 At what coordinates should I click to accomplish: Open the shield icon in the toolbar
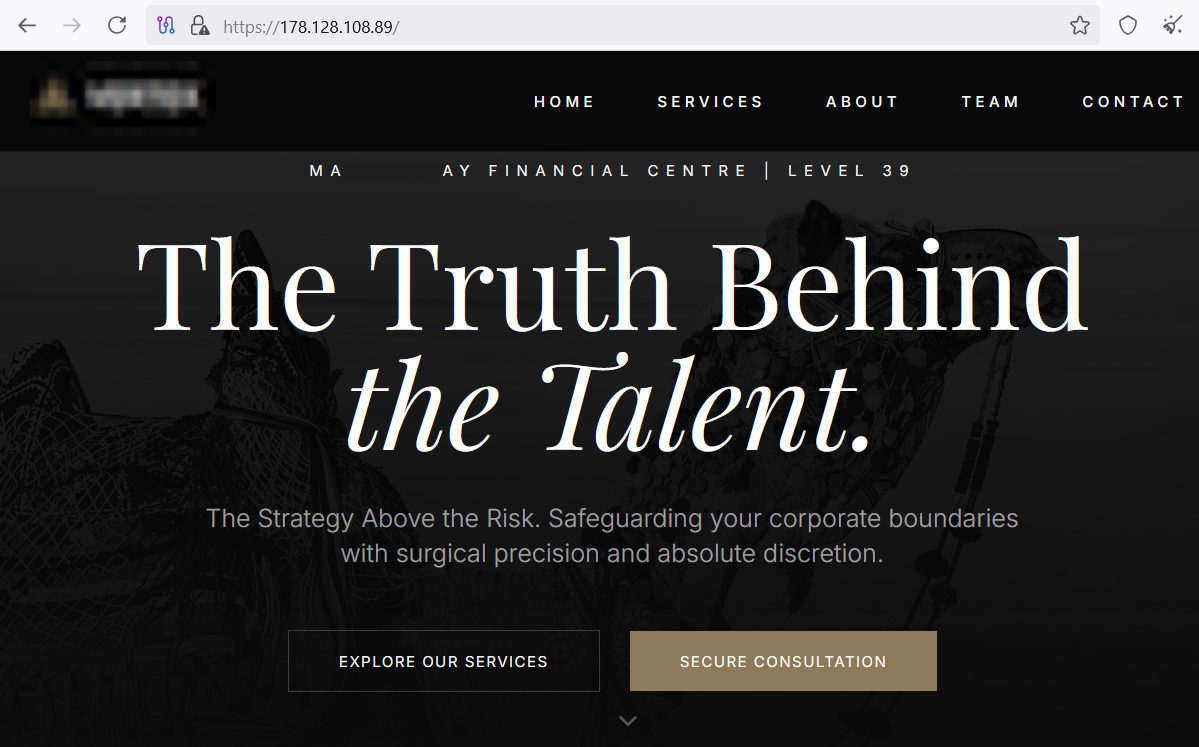pyautogui.click(x=1128, y=26)
